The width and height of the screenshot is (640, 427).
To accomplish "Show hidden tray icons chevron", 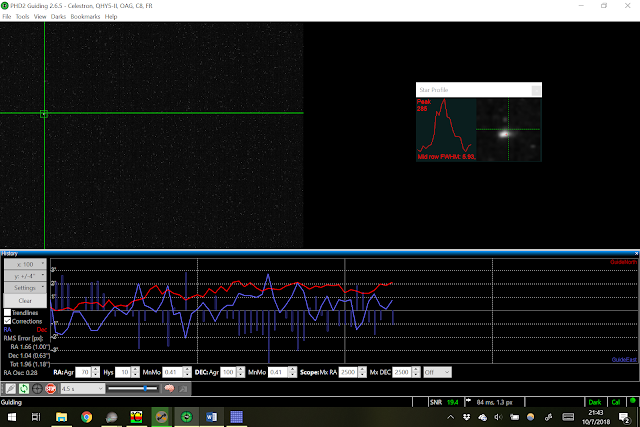I will 451,417.
